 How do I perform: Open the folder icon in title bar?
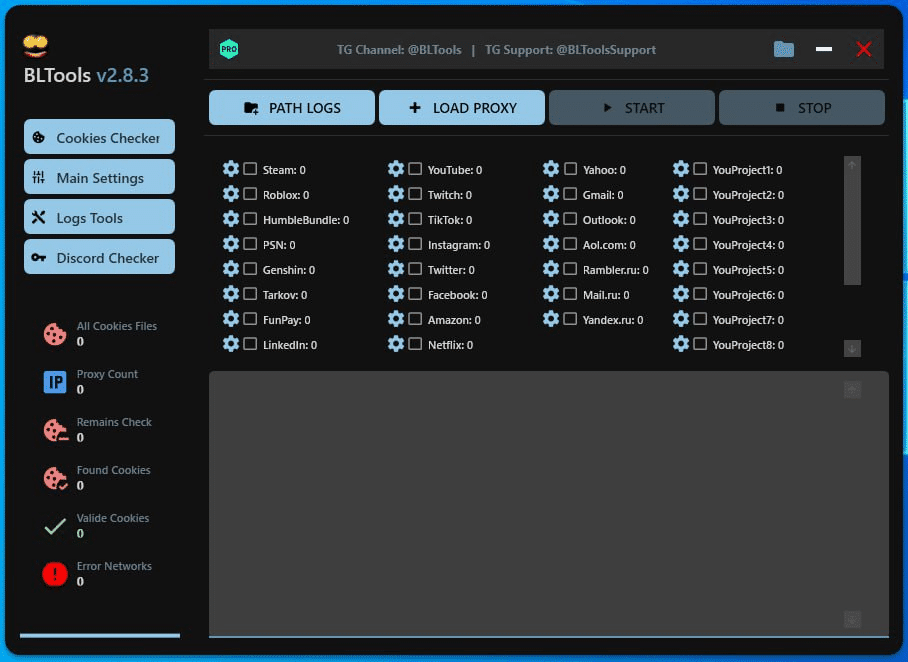(x=784, y=49)
